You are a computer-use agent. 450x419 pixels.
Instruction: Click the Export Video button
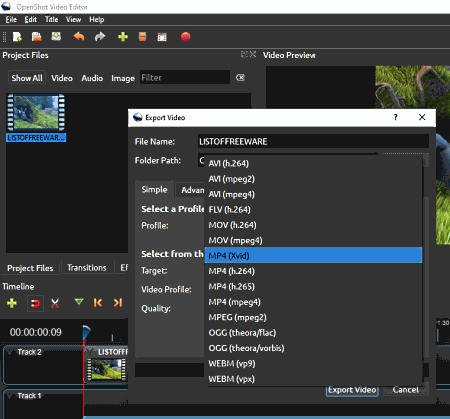[352, 390]
